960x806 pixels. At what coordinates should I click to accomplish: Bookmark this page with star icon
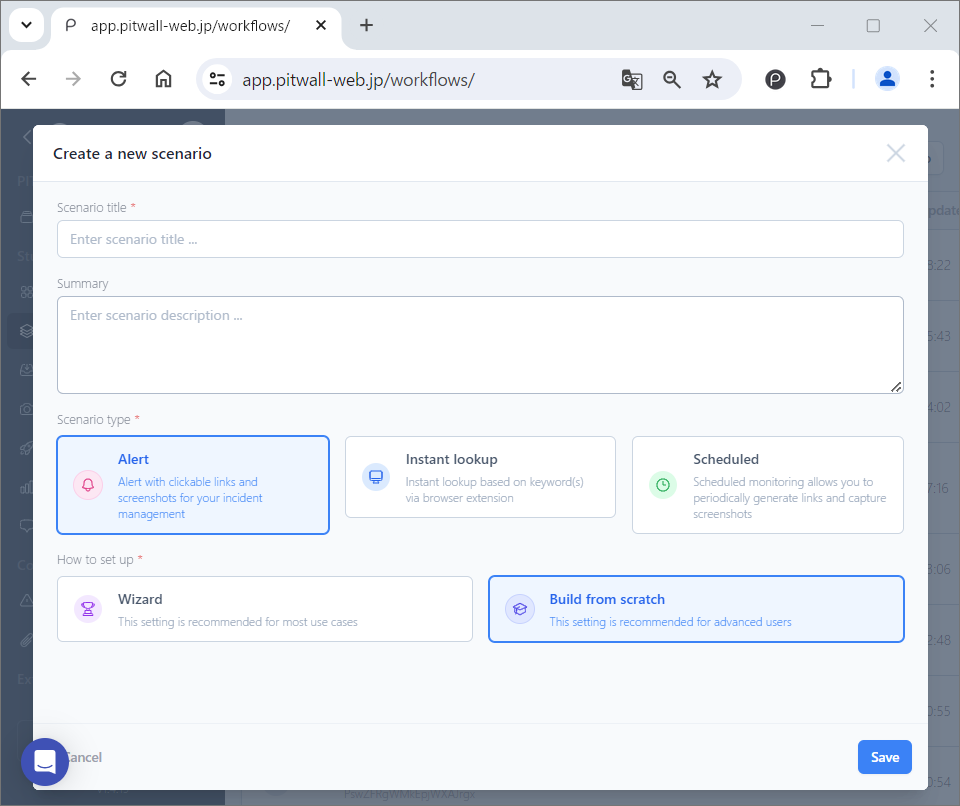[712, 80]
